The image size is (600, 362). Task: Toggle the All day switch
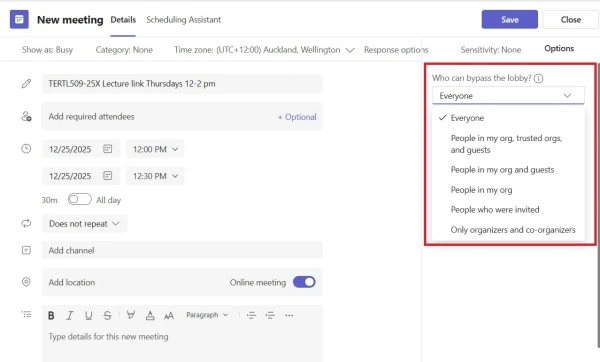[x=80, y=199]
